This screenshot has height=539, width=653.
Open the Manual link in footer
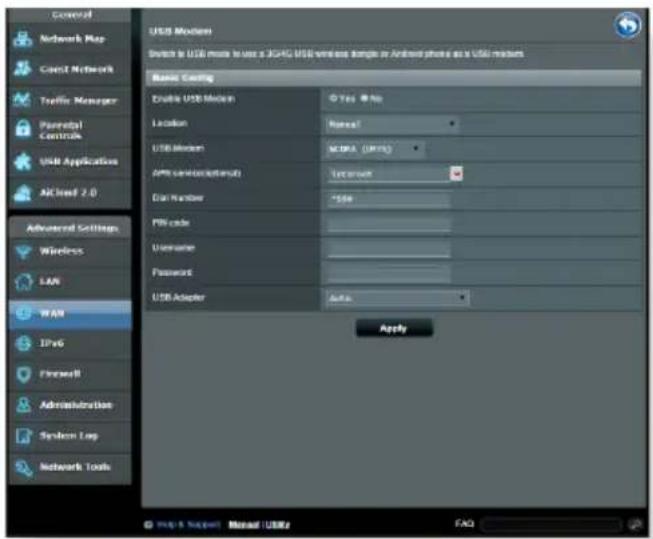[244, 525]
